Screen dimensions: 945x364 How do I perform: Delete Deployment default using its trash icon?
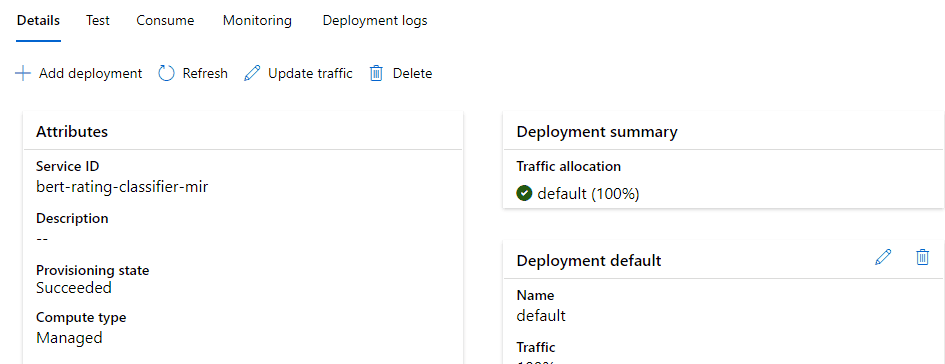(x=923, y=257)
